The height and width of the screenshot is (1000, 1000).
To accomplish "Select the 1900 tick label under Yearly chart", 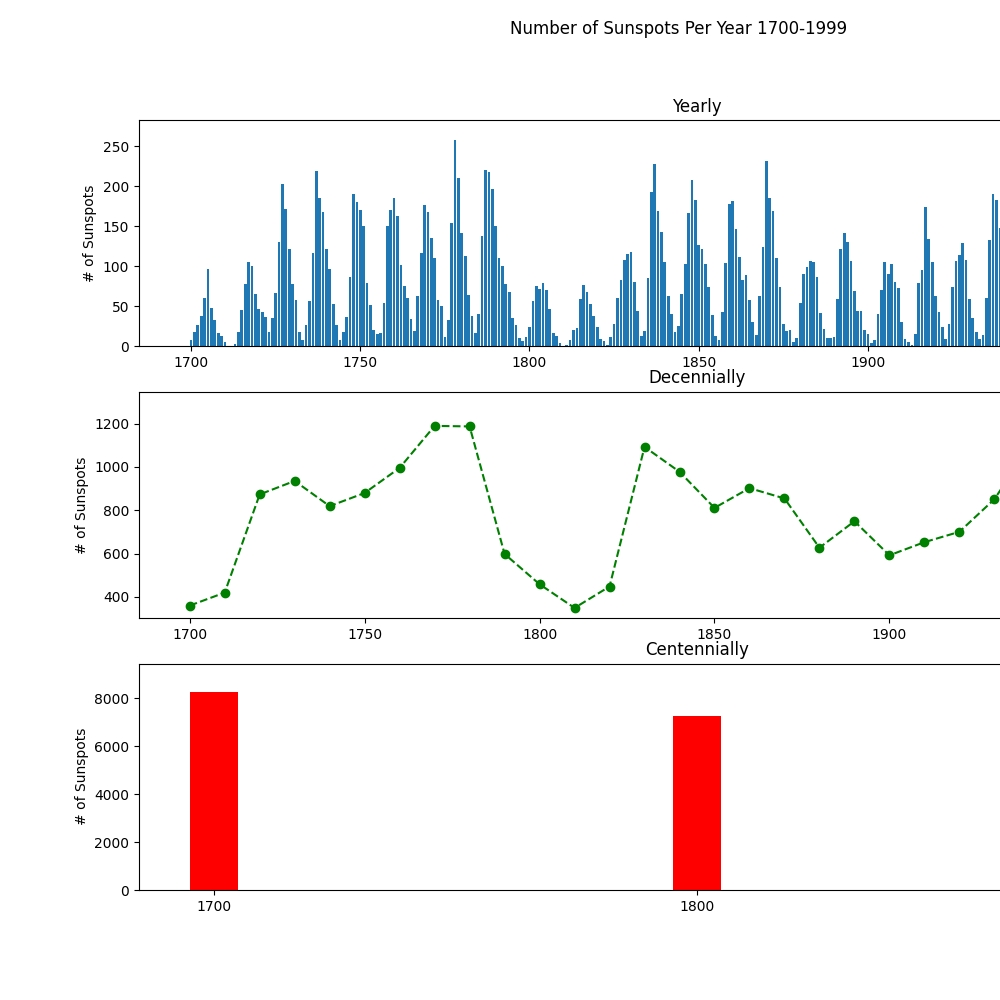I will (x=868, y=363).
